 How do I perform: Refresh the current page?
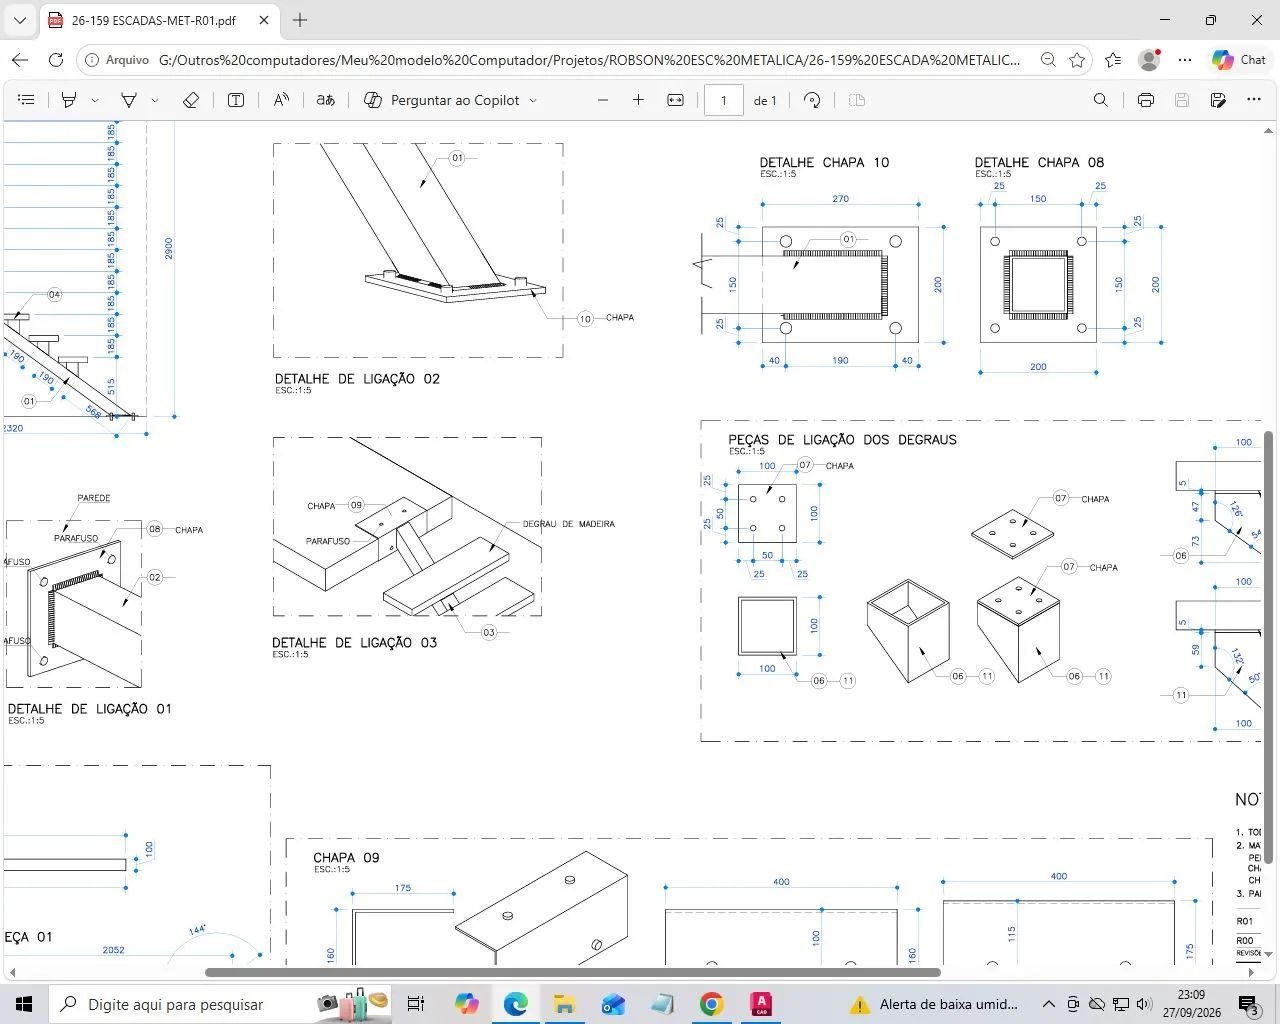pyautogui.click(x=56, y=60)
